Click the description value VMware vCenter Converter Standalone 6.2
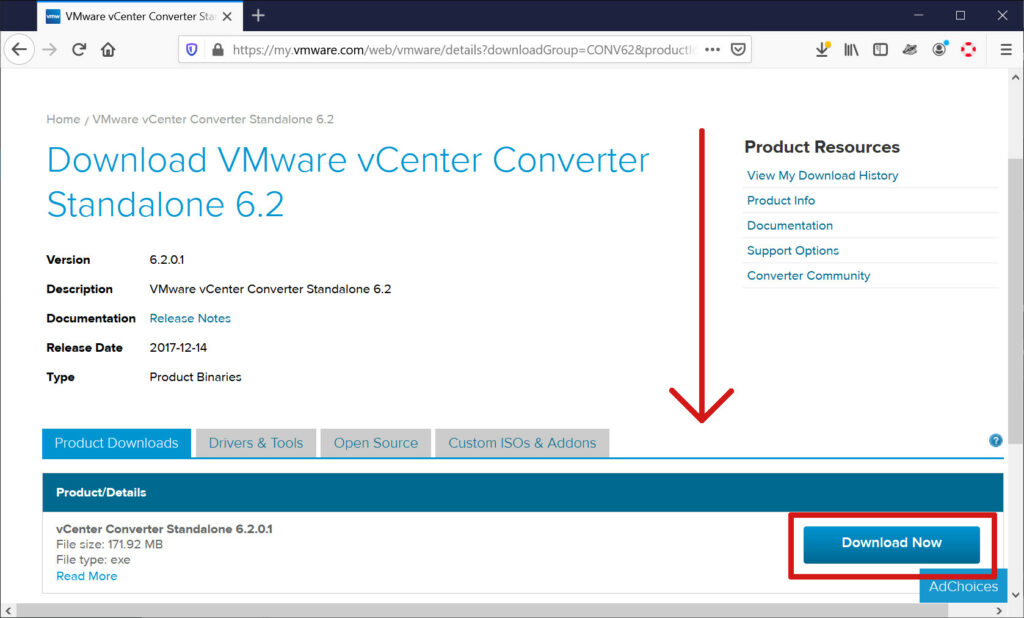1024x618 pixels. pos(270,289)
